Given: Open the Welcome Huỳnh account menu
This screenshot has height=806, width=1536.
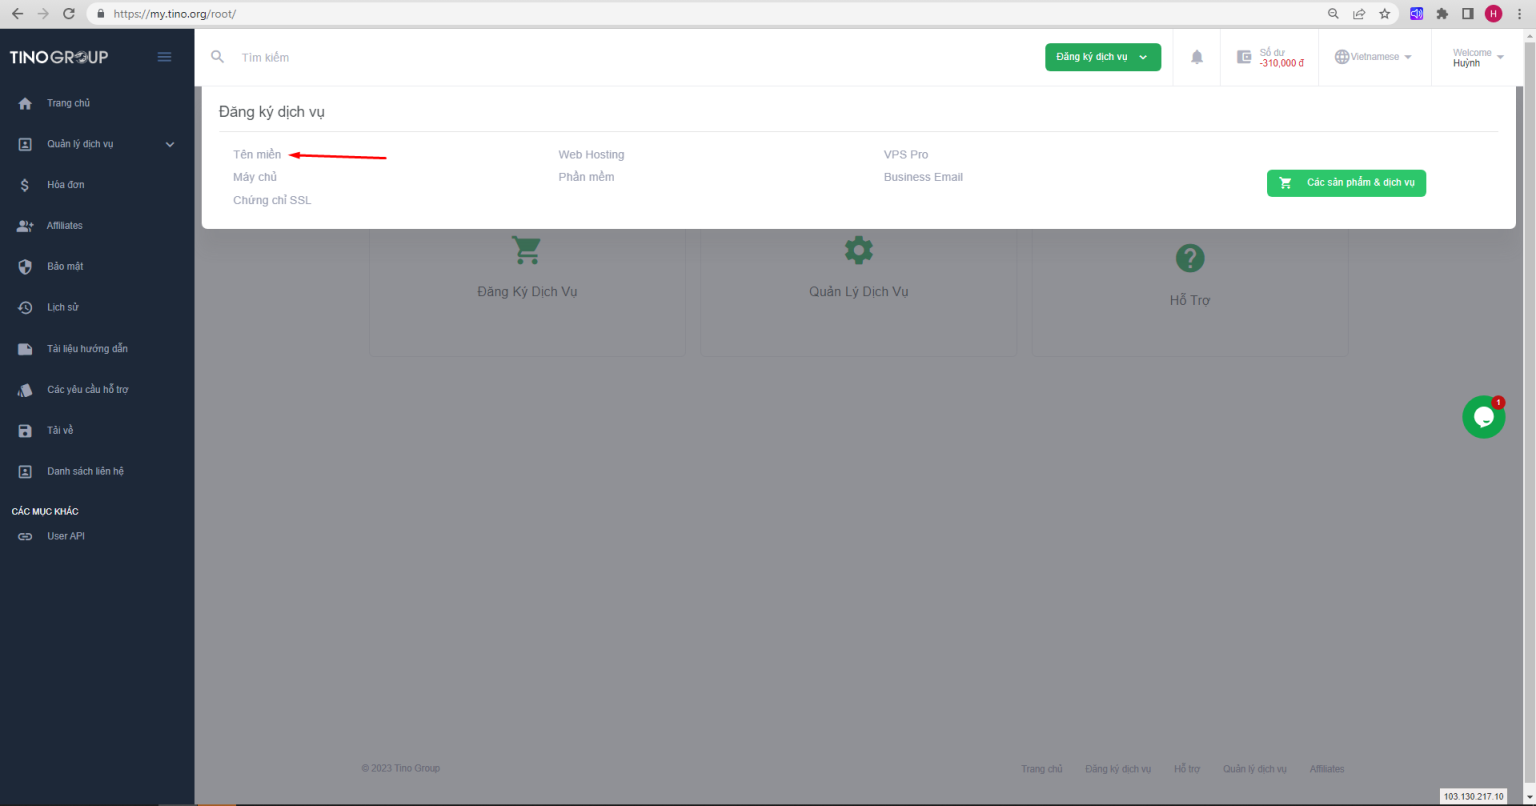Looking at the screenshot, I should pyautogui.click(x=1478, y=57).
